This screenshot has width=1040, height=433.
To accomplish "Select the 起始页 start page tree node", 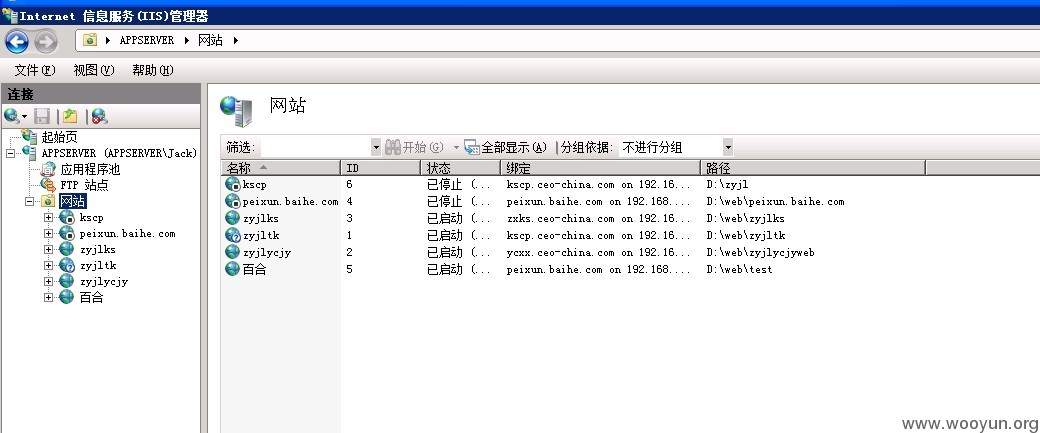I will [x=59, y=137].
